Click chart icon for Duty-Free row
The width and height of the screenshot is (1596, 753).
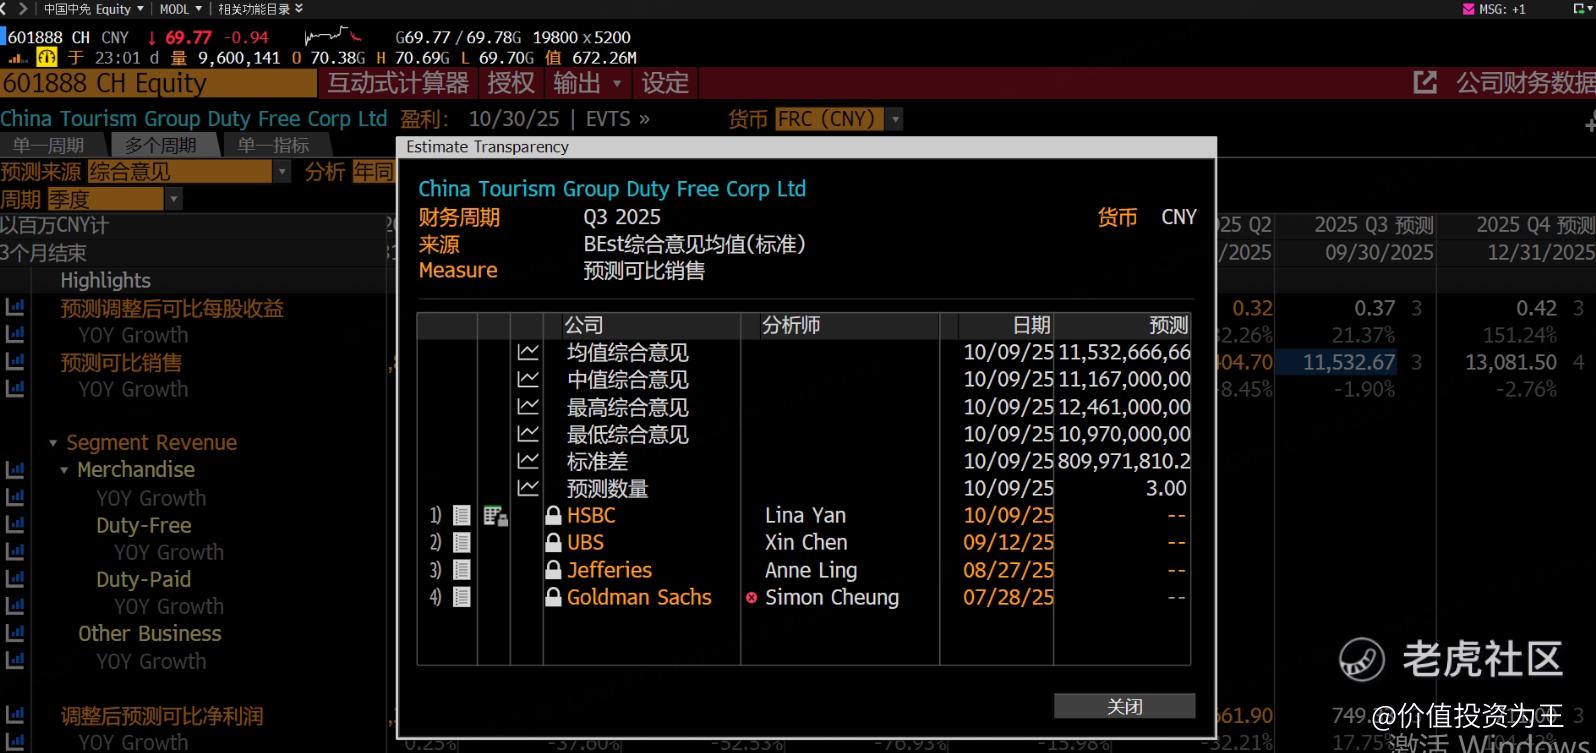tap(15, 525)
